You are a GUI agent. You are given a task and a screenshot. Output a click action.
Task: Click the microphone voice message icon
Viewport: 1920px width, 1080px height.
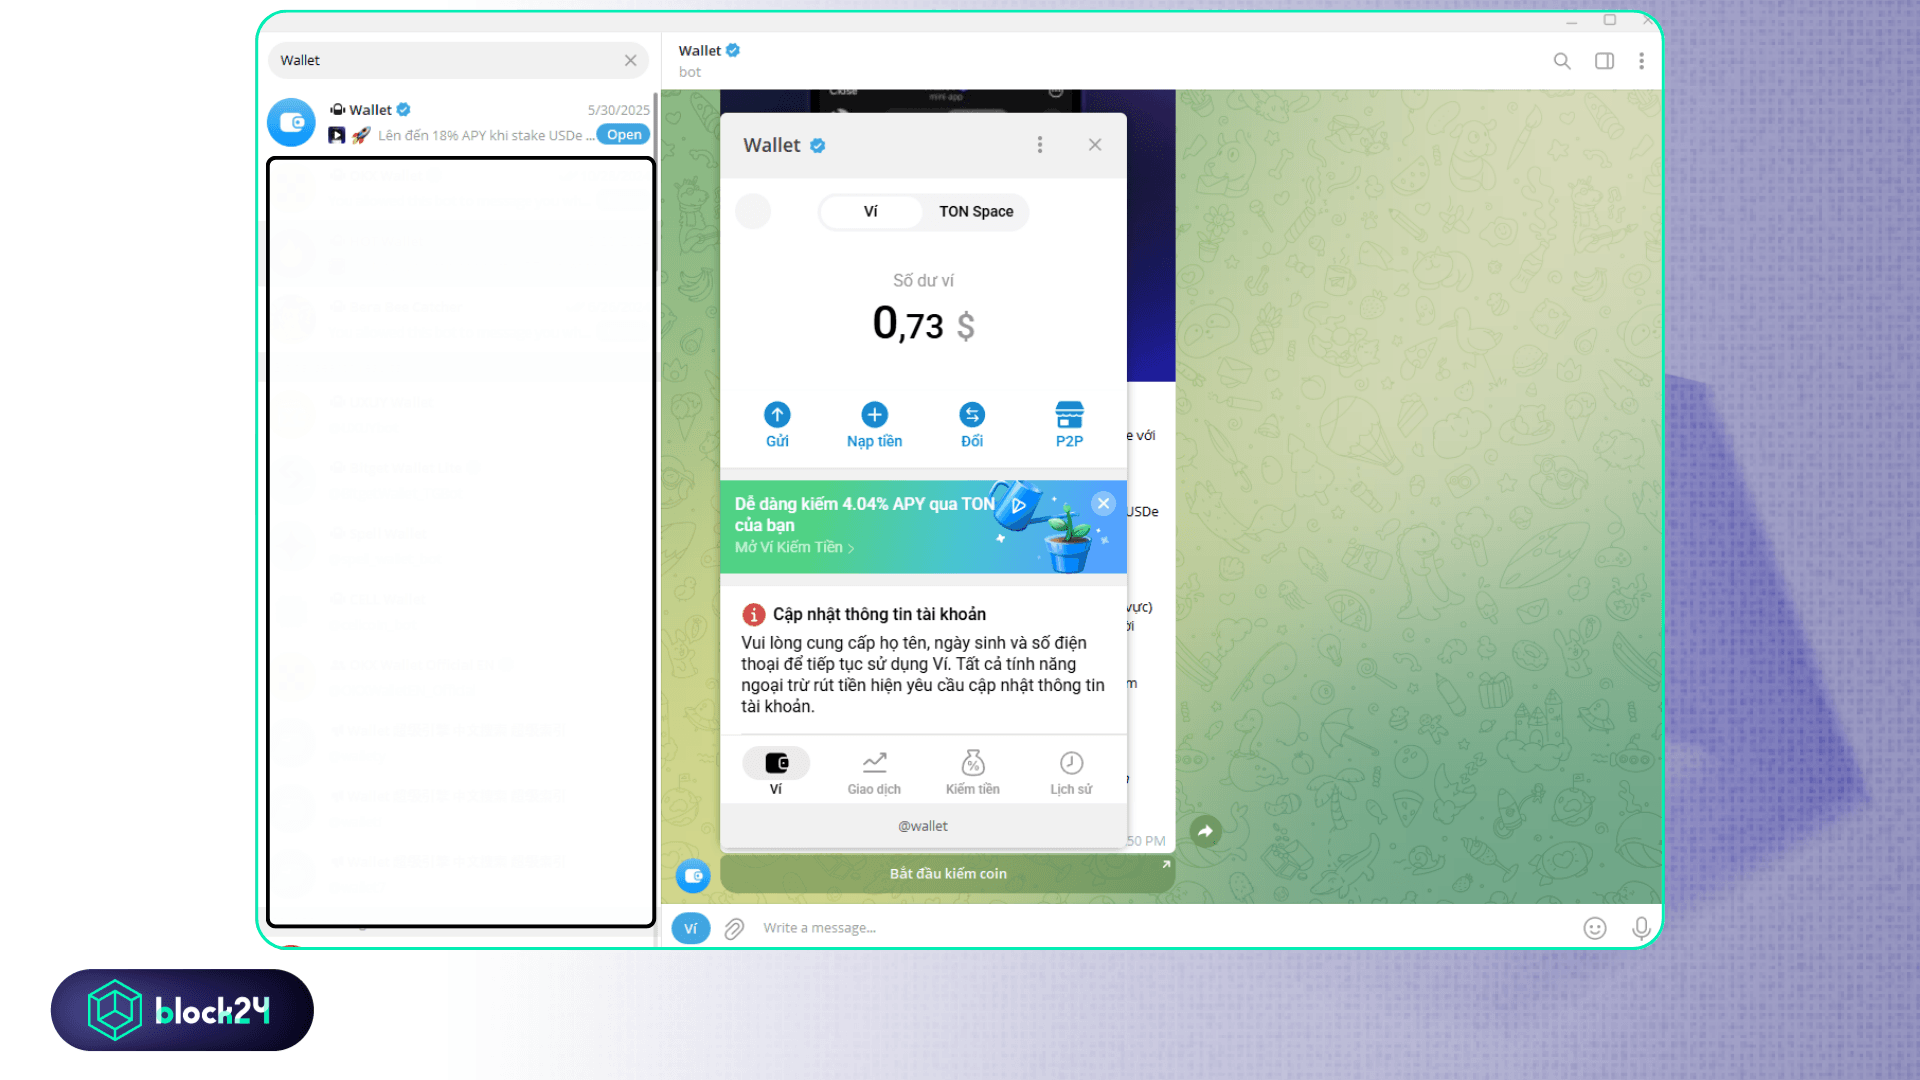tap(1641, 928)
